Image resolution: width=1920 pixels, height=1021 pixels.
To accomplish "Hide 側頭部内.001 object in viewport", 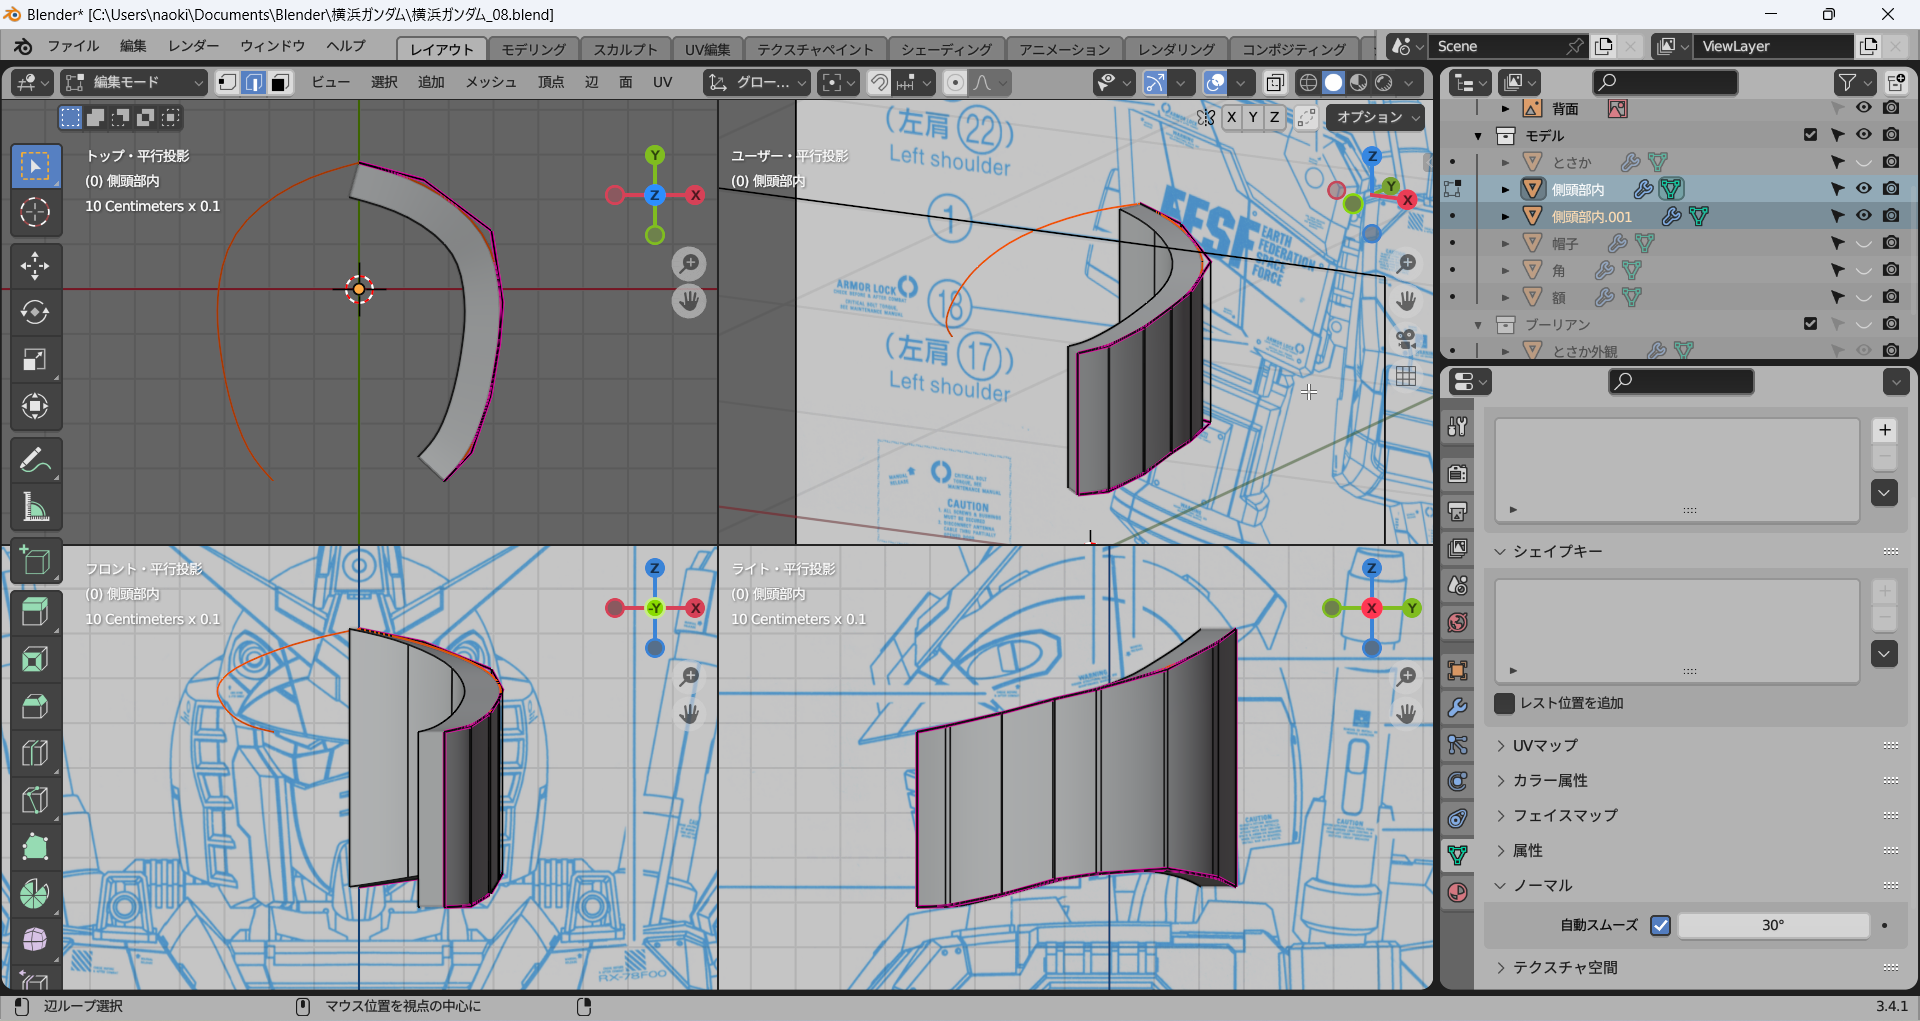I will pos(1864,216).
